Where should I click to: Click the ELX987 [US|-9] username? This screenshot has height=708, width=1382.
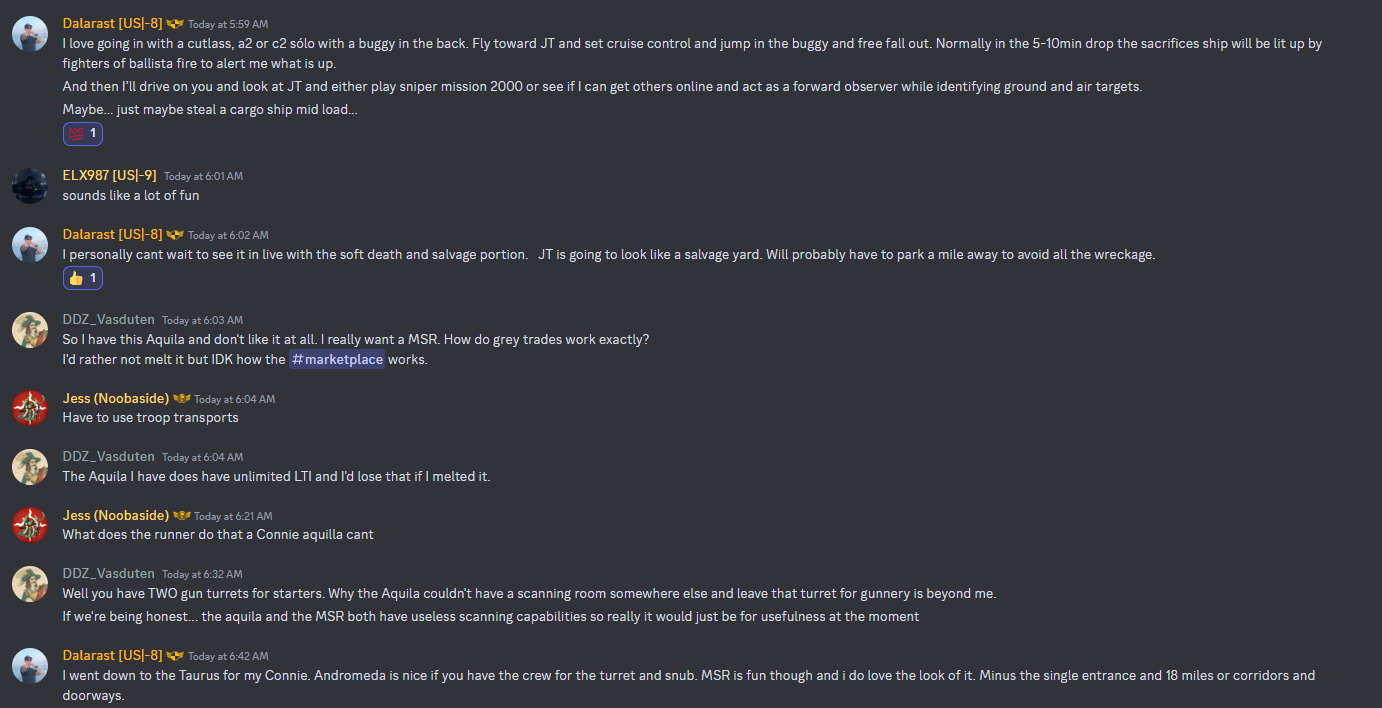[109, 175]
